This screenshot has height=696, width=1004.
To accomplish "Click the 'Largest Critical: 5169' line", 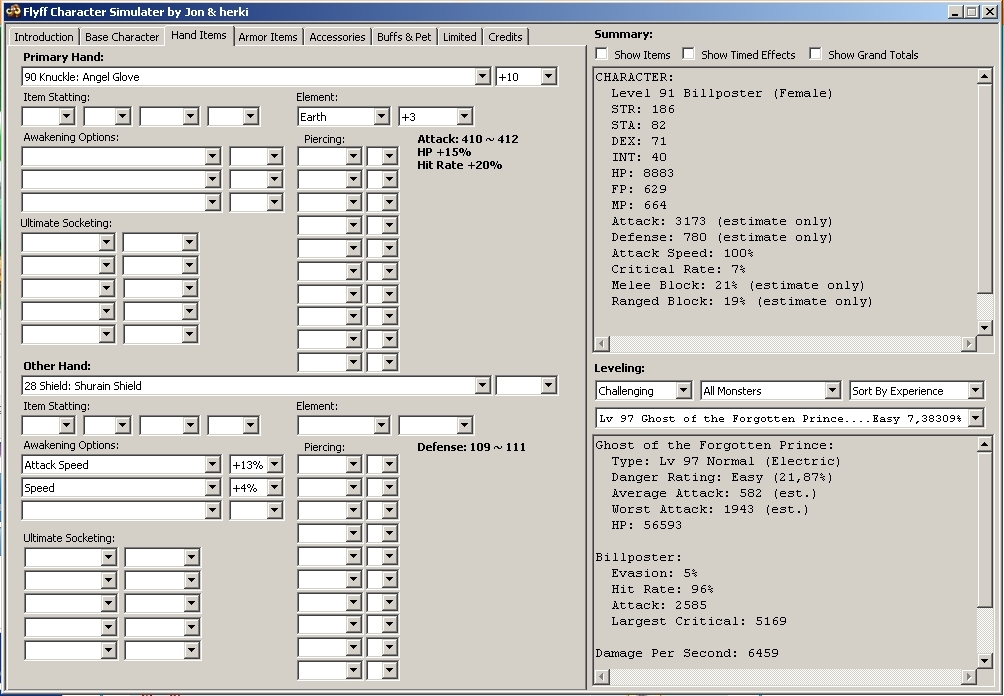I will pos(699,622).
